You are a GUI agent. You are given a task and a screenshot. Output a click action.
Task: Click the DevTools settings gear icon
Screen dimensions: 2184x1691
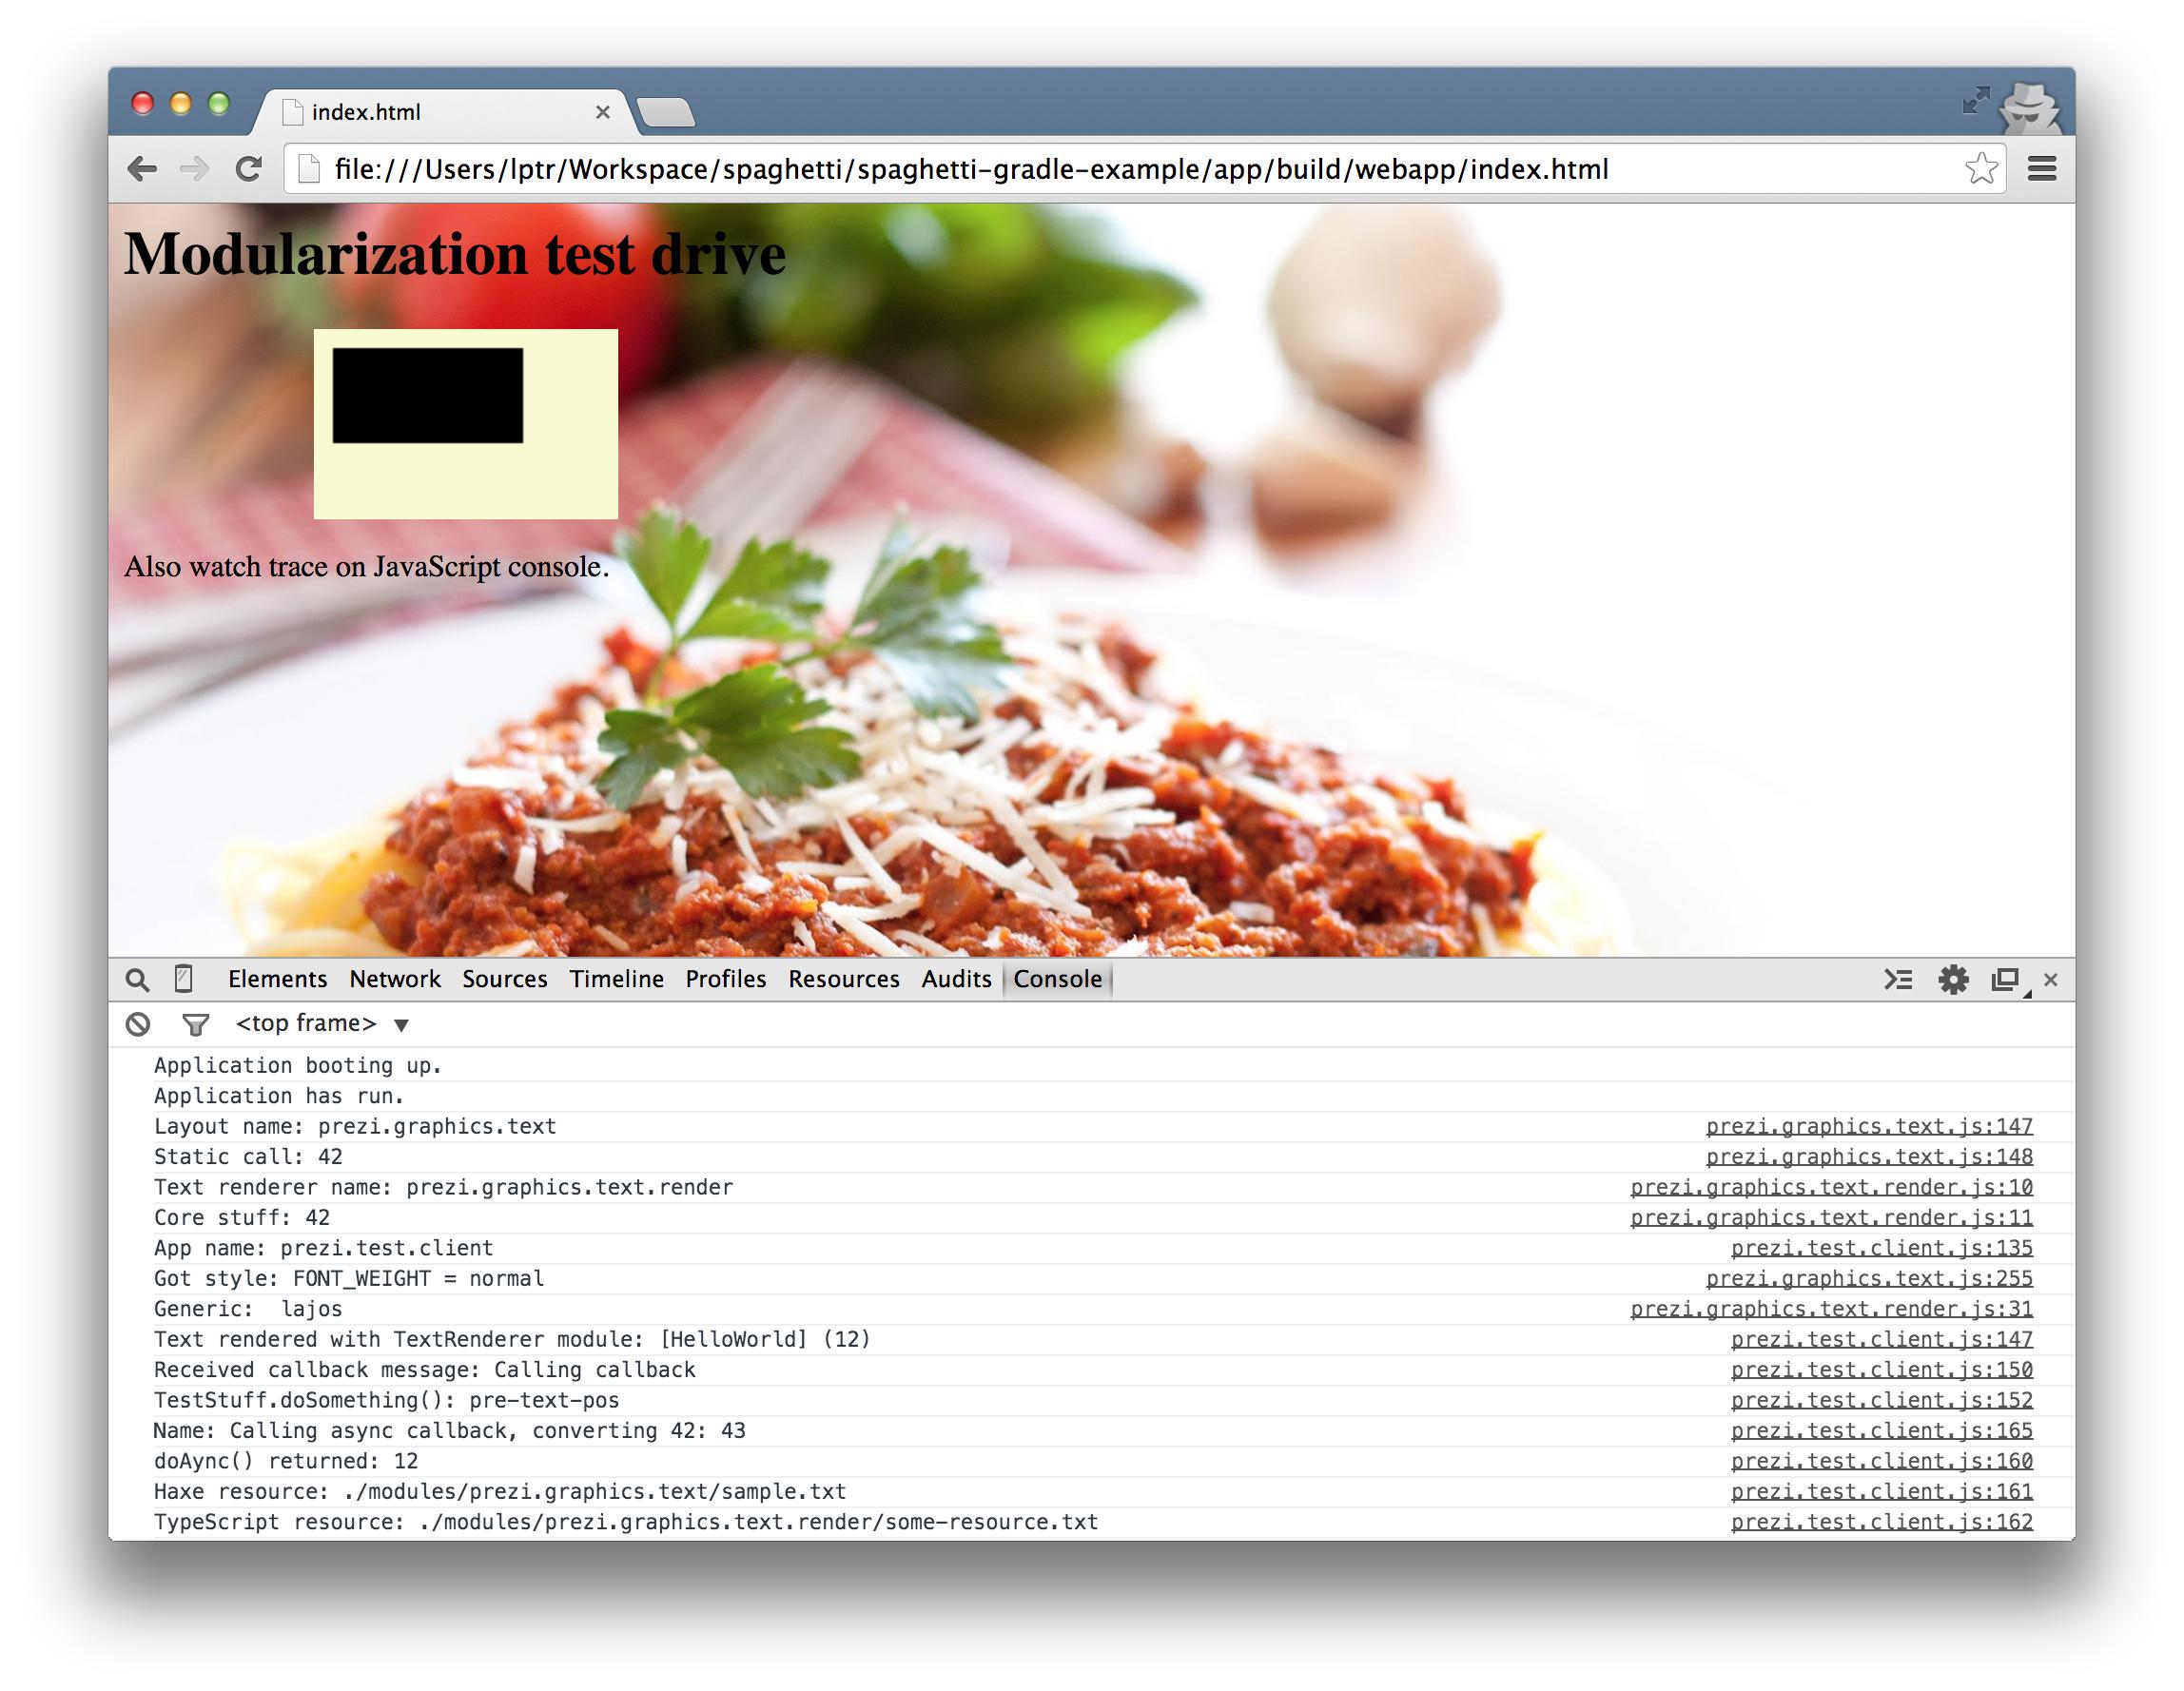coord(1954,979)
